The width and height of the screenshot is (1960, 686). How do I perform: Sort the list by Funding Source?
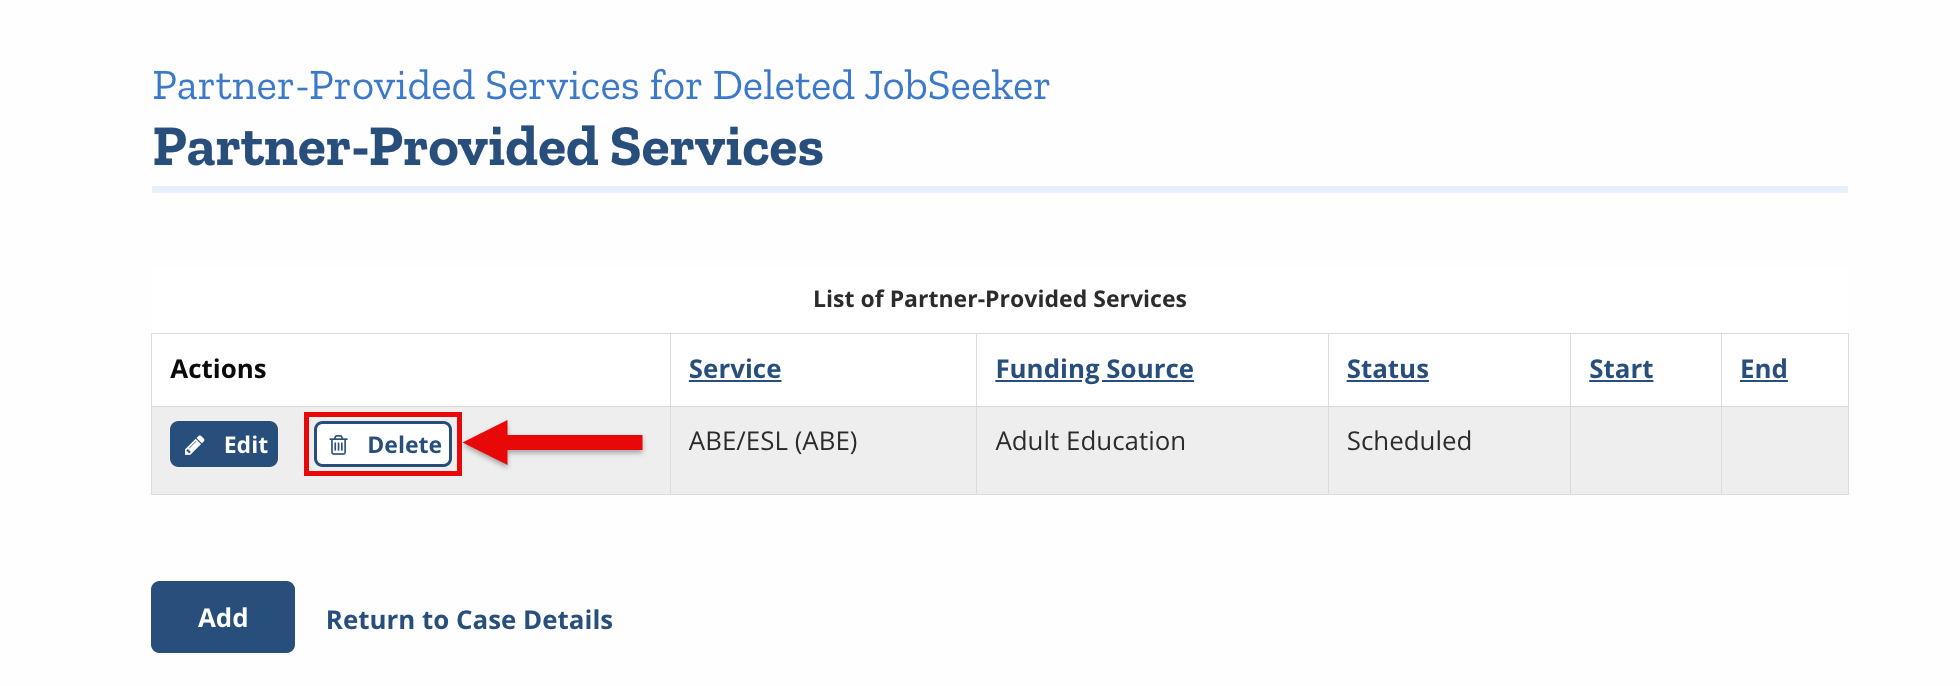click(x=1094, y=369)
